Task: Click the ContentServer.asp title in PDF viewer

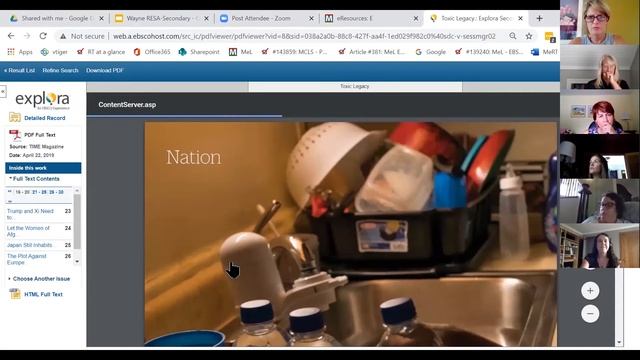Action: (127, 104)
